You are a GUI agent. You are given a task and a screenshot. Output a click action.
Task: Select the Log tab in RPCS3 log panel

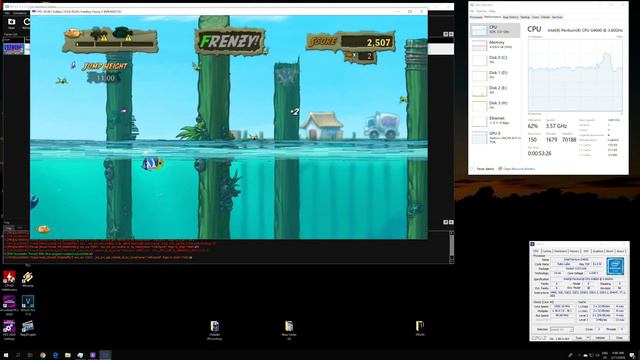[8, 228]
